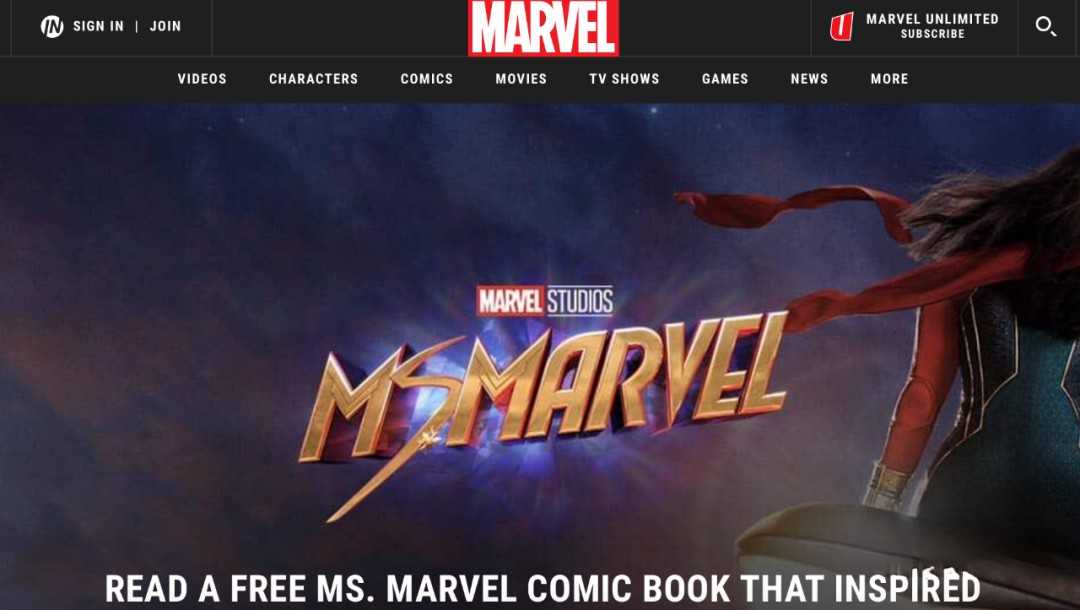
Task: Select Games from the navigation bar
Action: (x=725, y=79)
